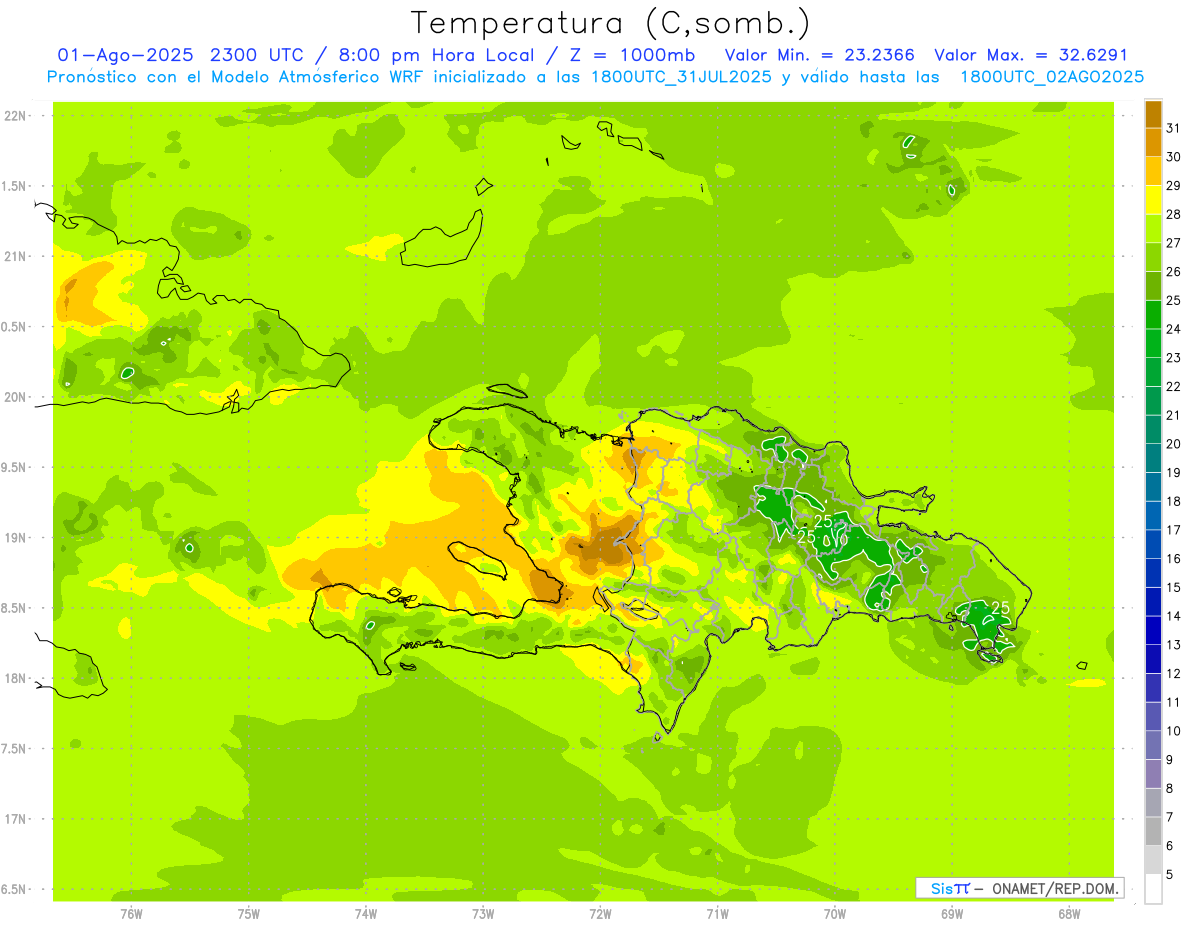Click the "ONAMET/REP.DOM." credit label

(1054, 888)
